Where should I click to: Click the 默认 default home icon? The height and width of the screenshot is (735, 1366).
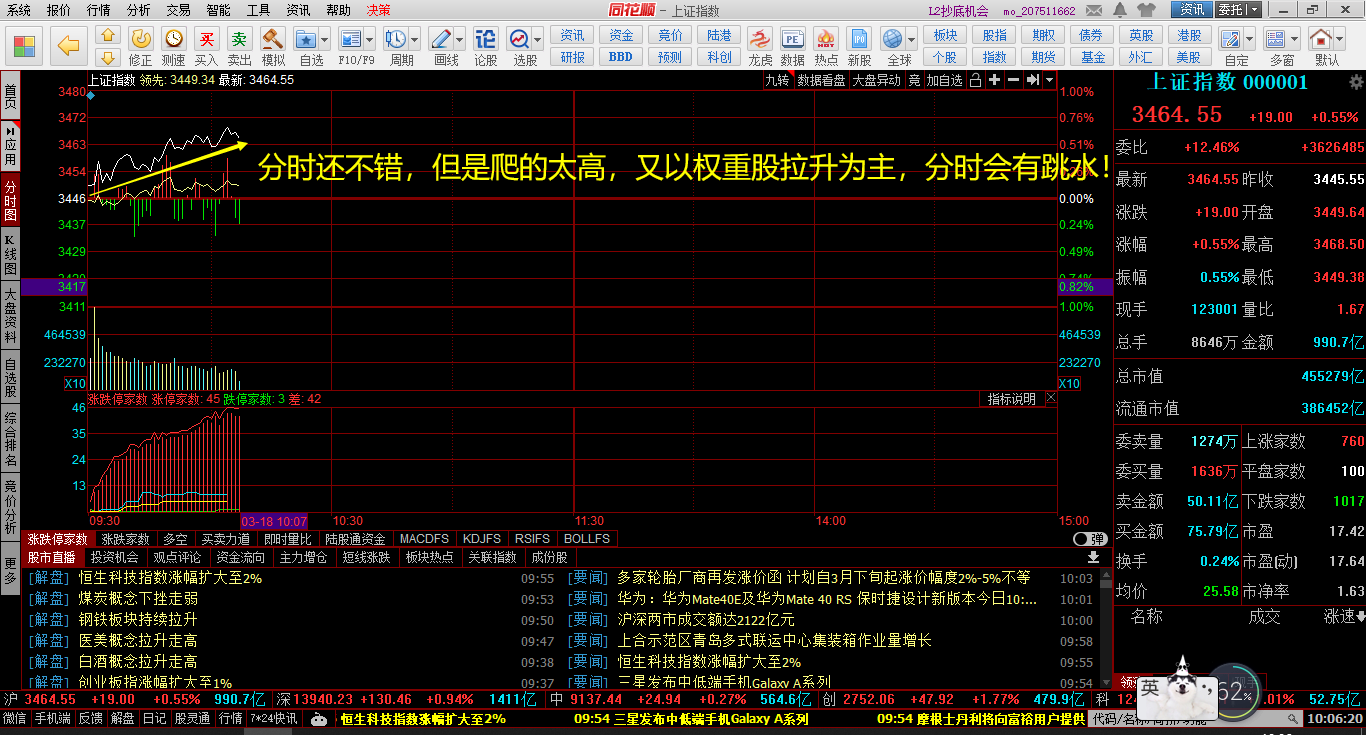(x=1321, y=39)
